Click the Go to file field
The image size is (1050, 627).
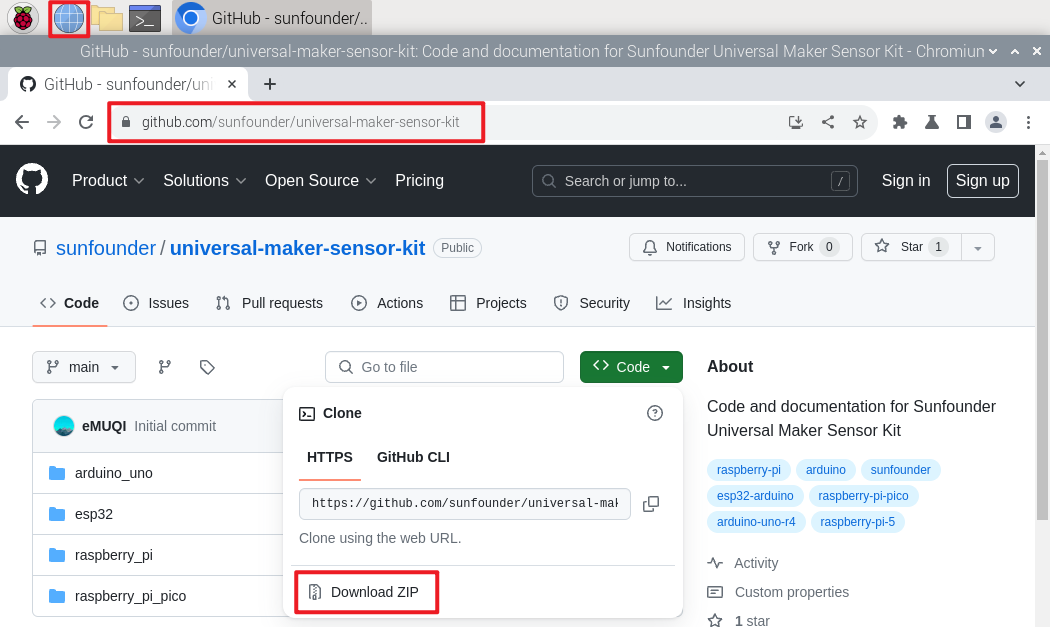click(444, 367)
